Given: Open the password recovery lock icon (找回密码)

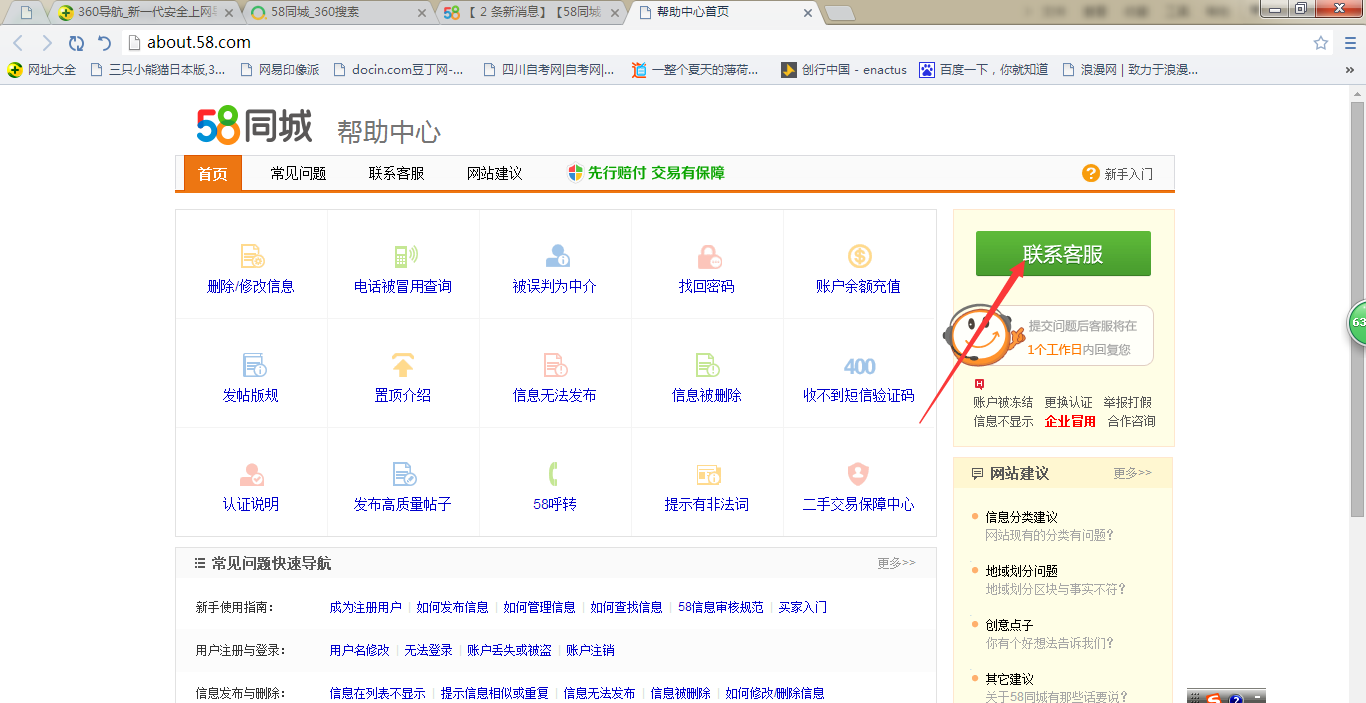Looking at the screenshot, I should click(708, 256).
